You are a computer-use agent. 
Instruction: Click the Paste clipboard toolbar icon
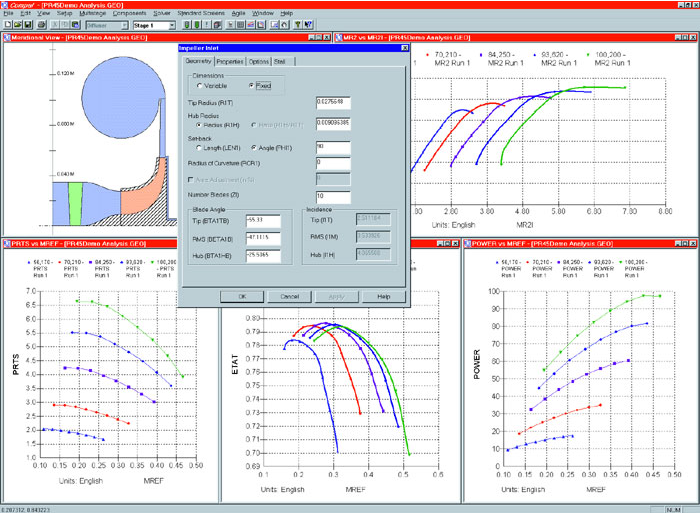75,25
